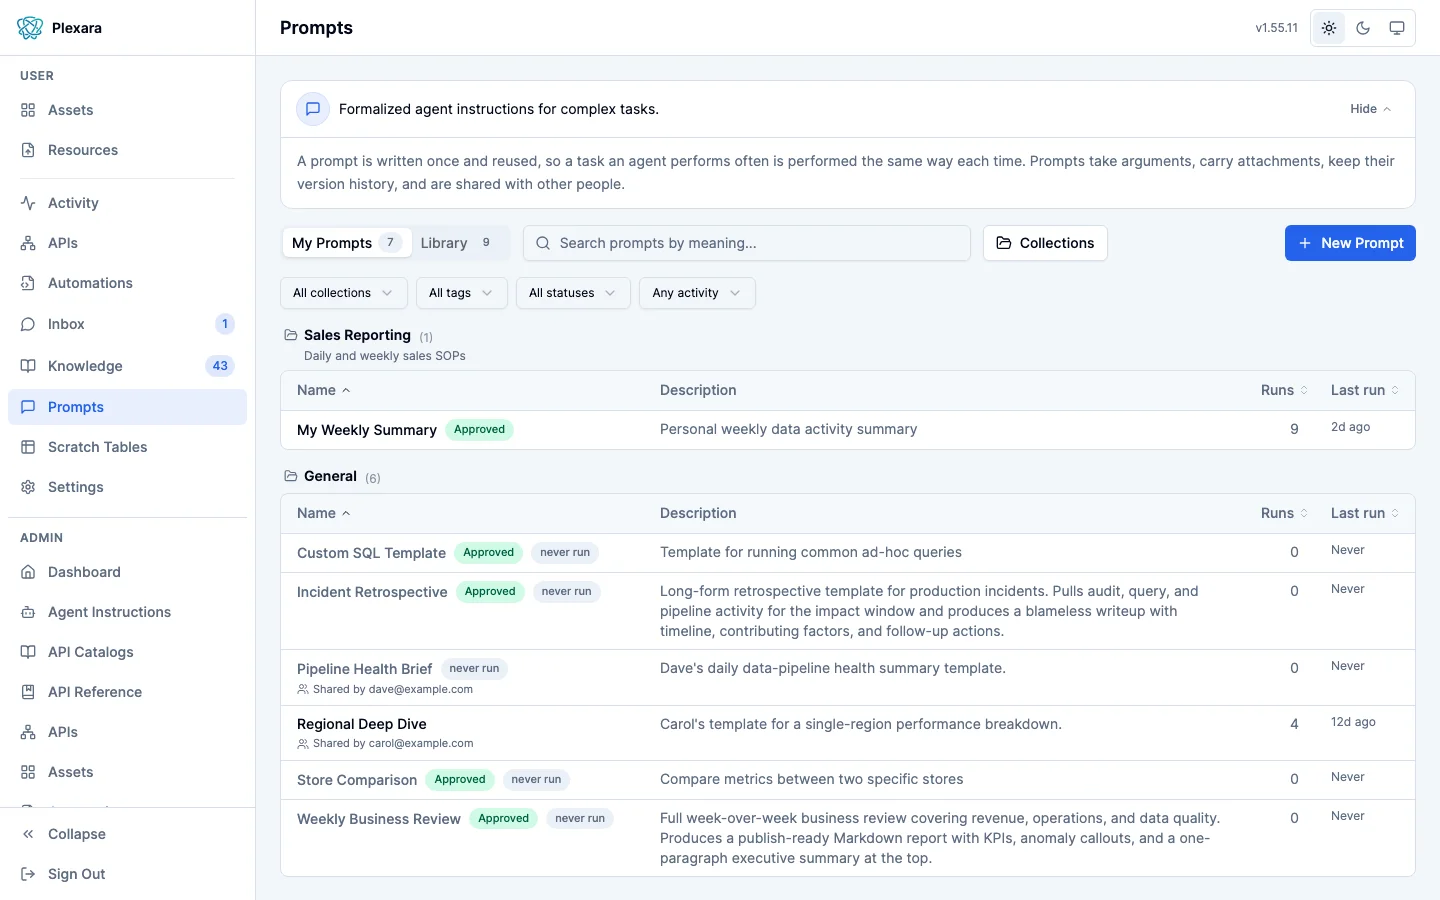Sign Out of Plexara
Viewport: 1440px width, 900px height.
[x=127, y=874]
